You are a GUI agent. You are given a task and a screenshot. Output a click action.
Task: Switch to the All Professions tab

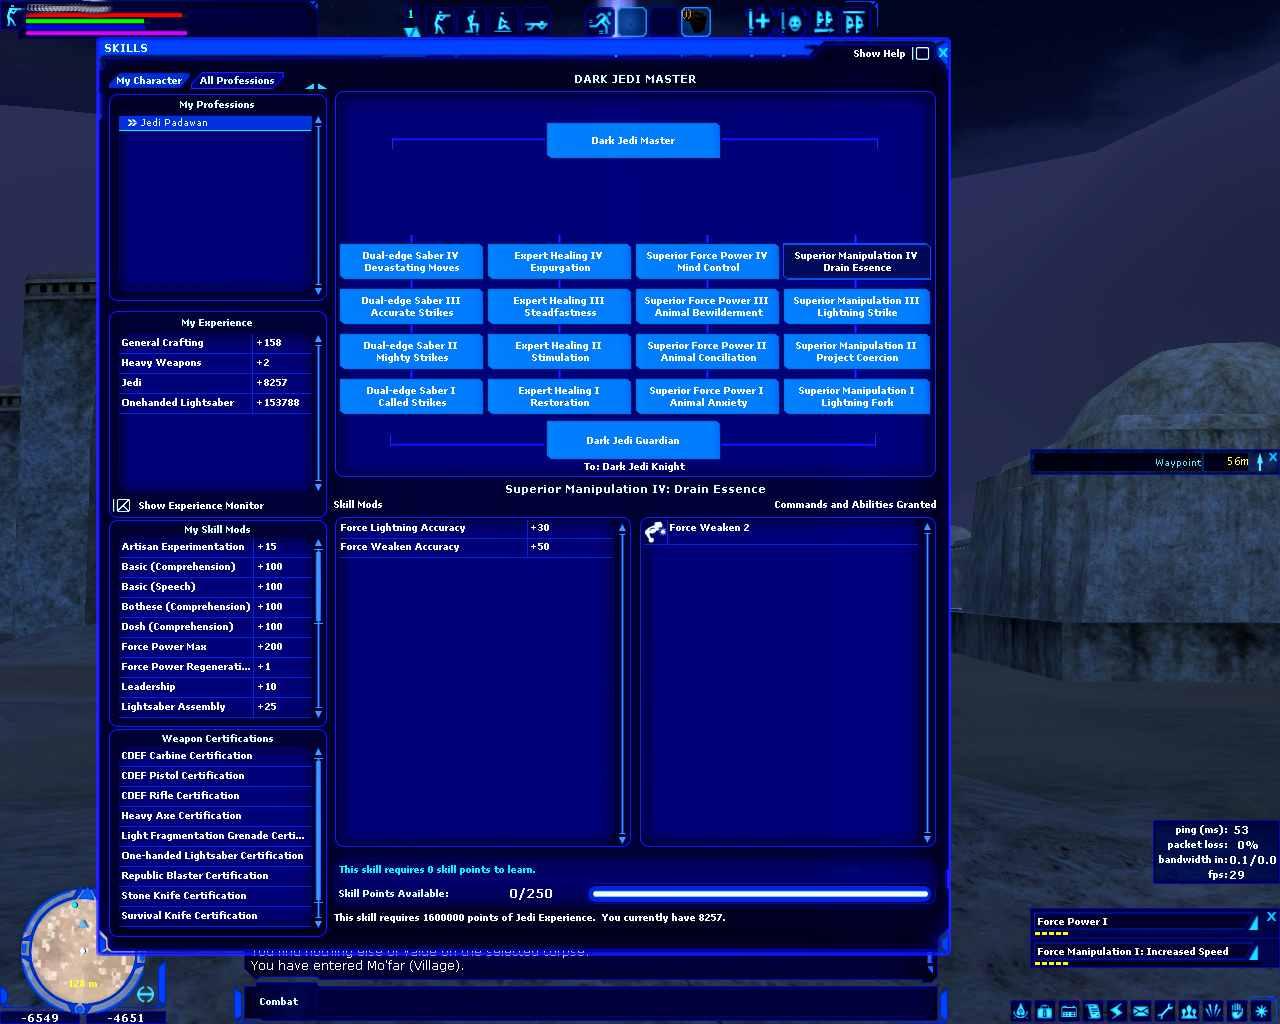coord(237,81)
